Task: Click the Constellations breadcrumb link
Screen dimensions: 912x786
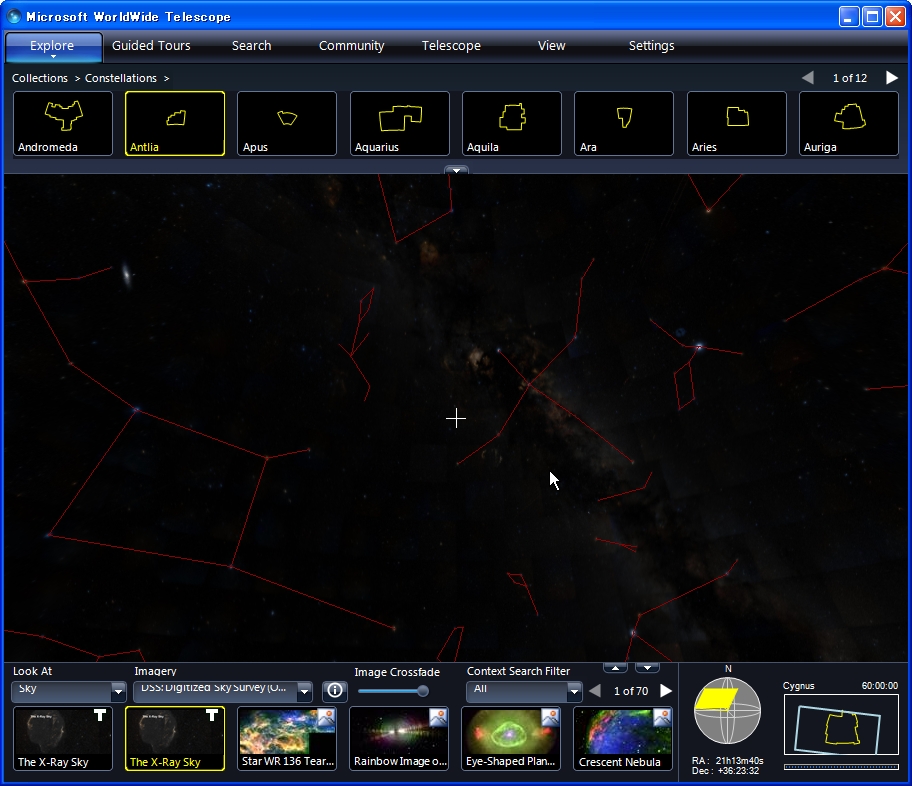Action: click(x=121, y=78)
